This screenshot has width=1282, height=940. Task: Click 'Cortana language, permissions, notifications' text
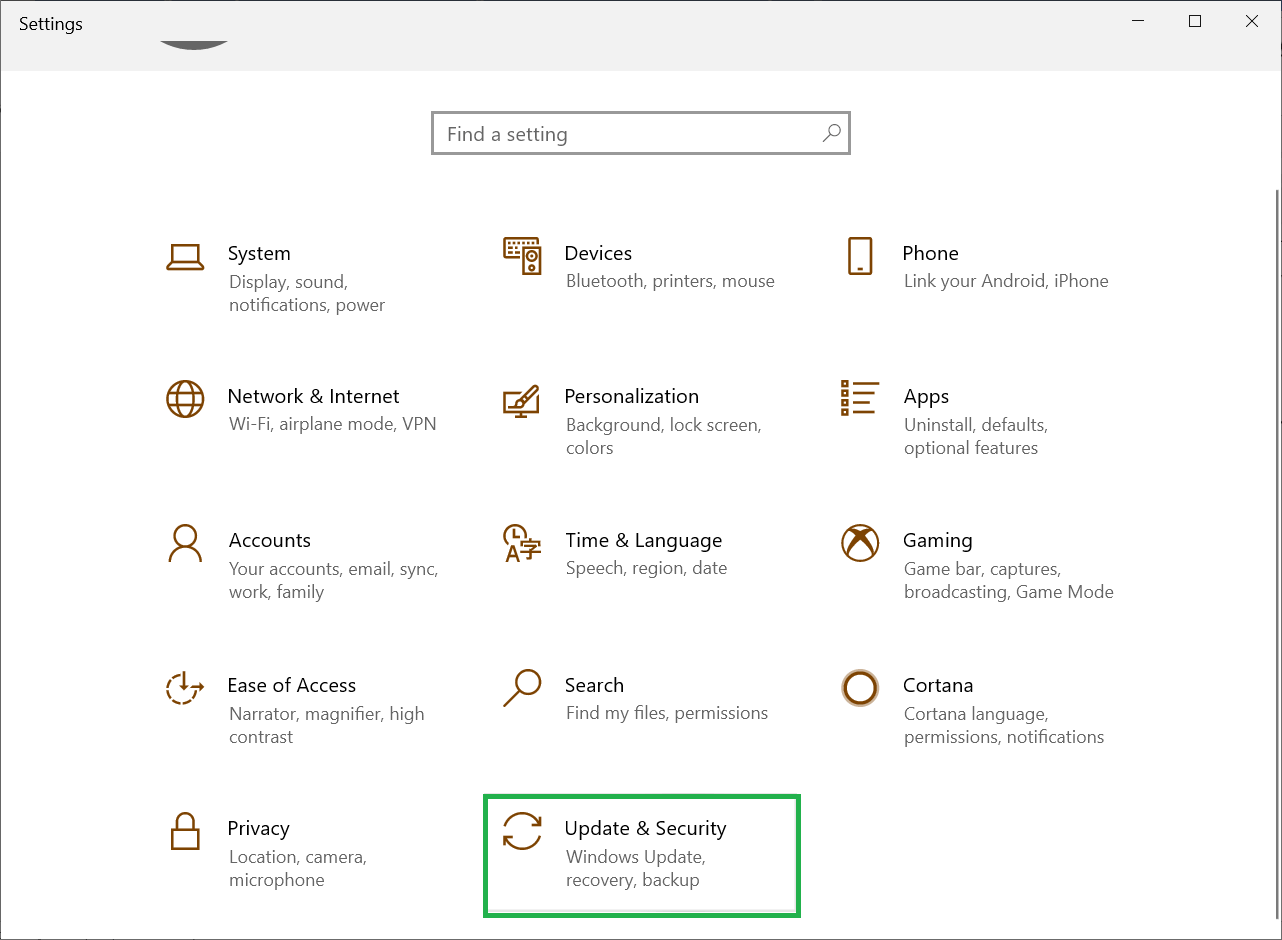pyautogui.click(x=1004, y=726)
